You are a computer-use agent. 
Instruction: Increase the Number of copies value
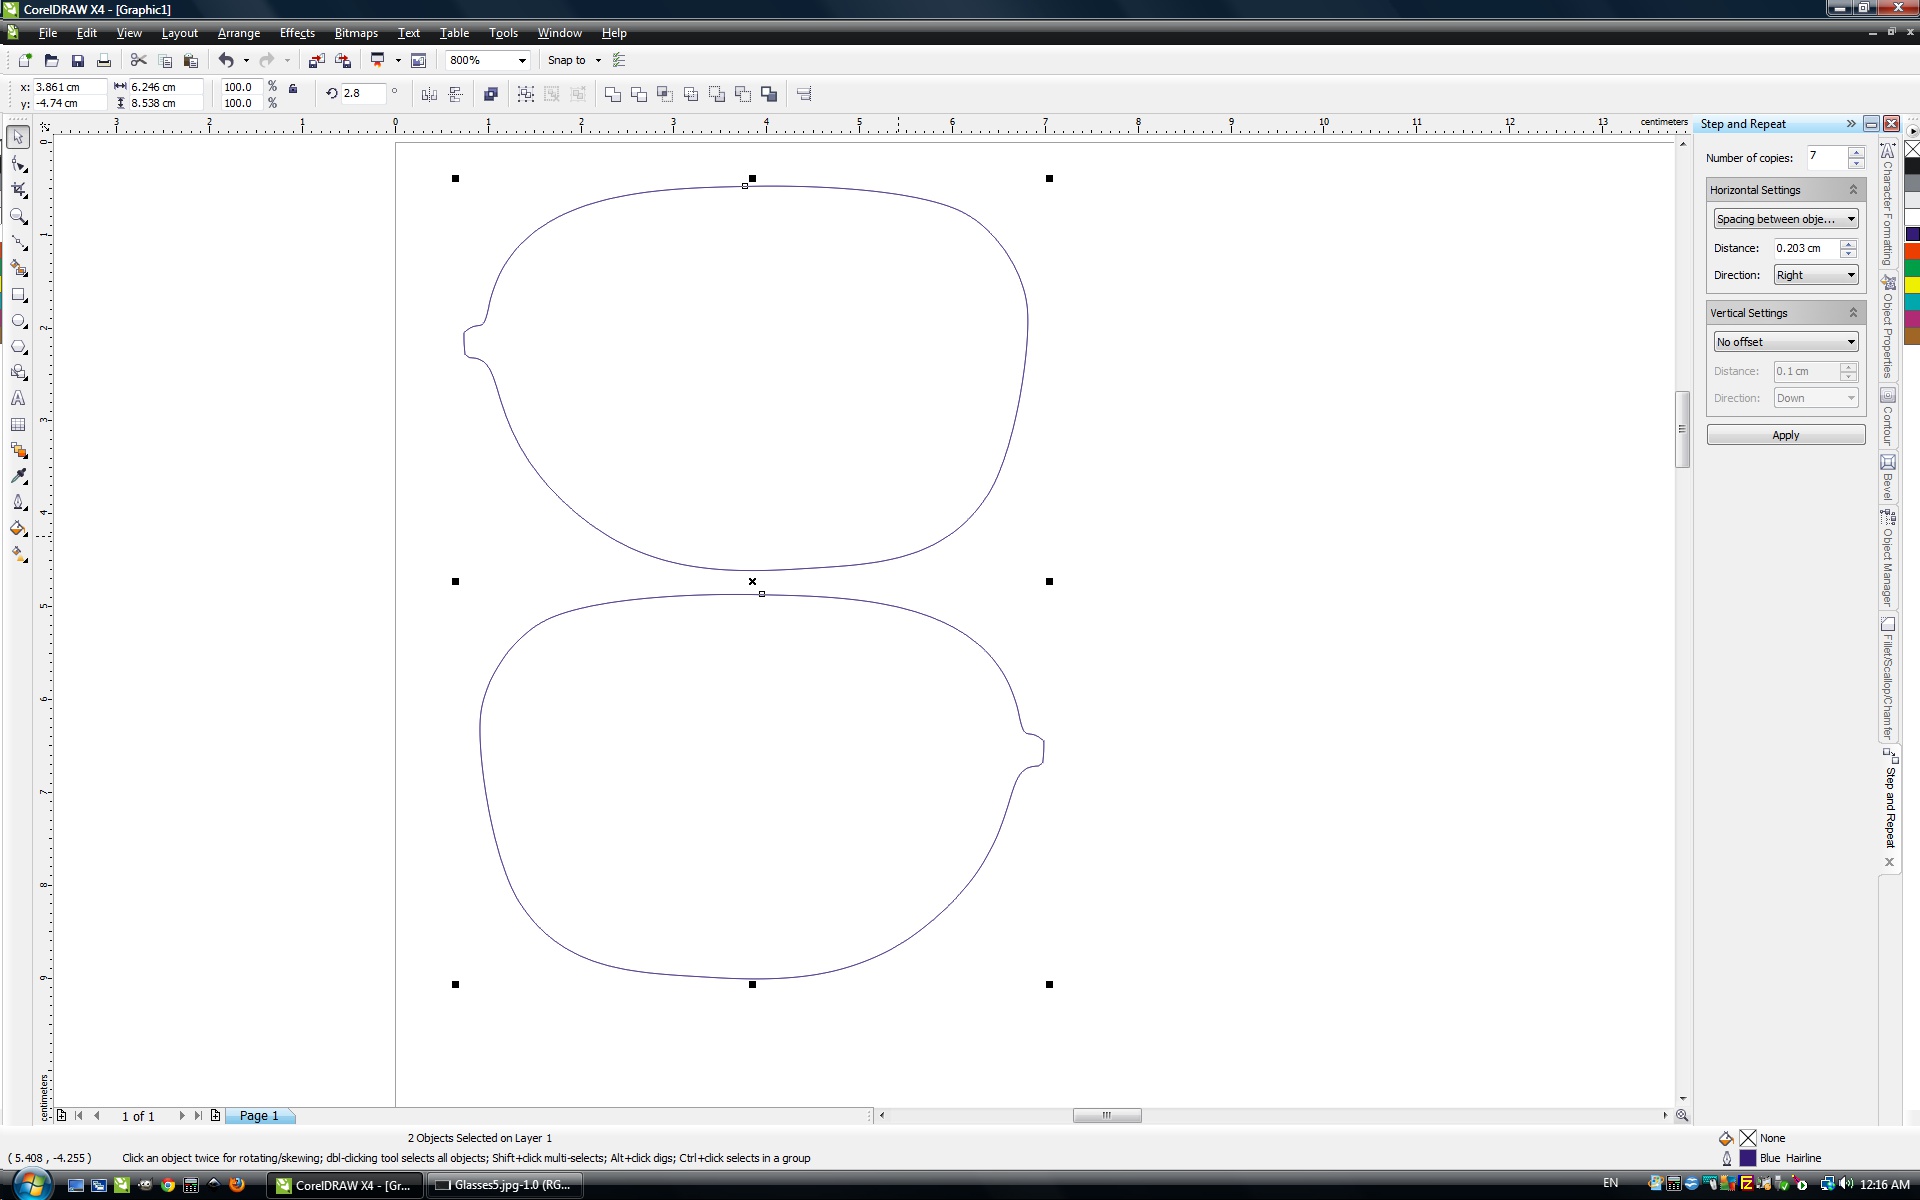[1857, 152]
